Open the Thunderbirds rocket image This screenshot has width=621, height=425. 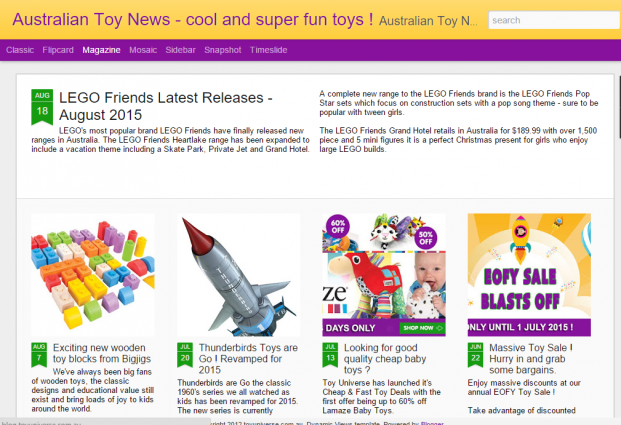point(238,275)
